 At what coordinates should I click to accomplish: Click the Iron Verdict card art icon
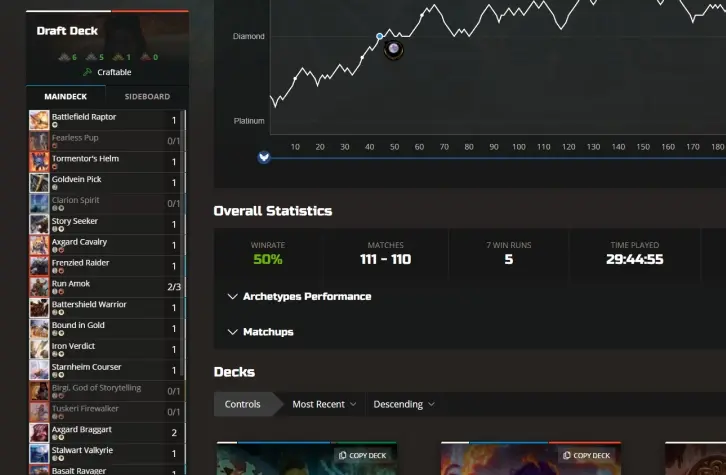(39, 349)
